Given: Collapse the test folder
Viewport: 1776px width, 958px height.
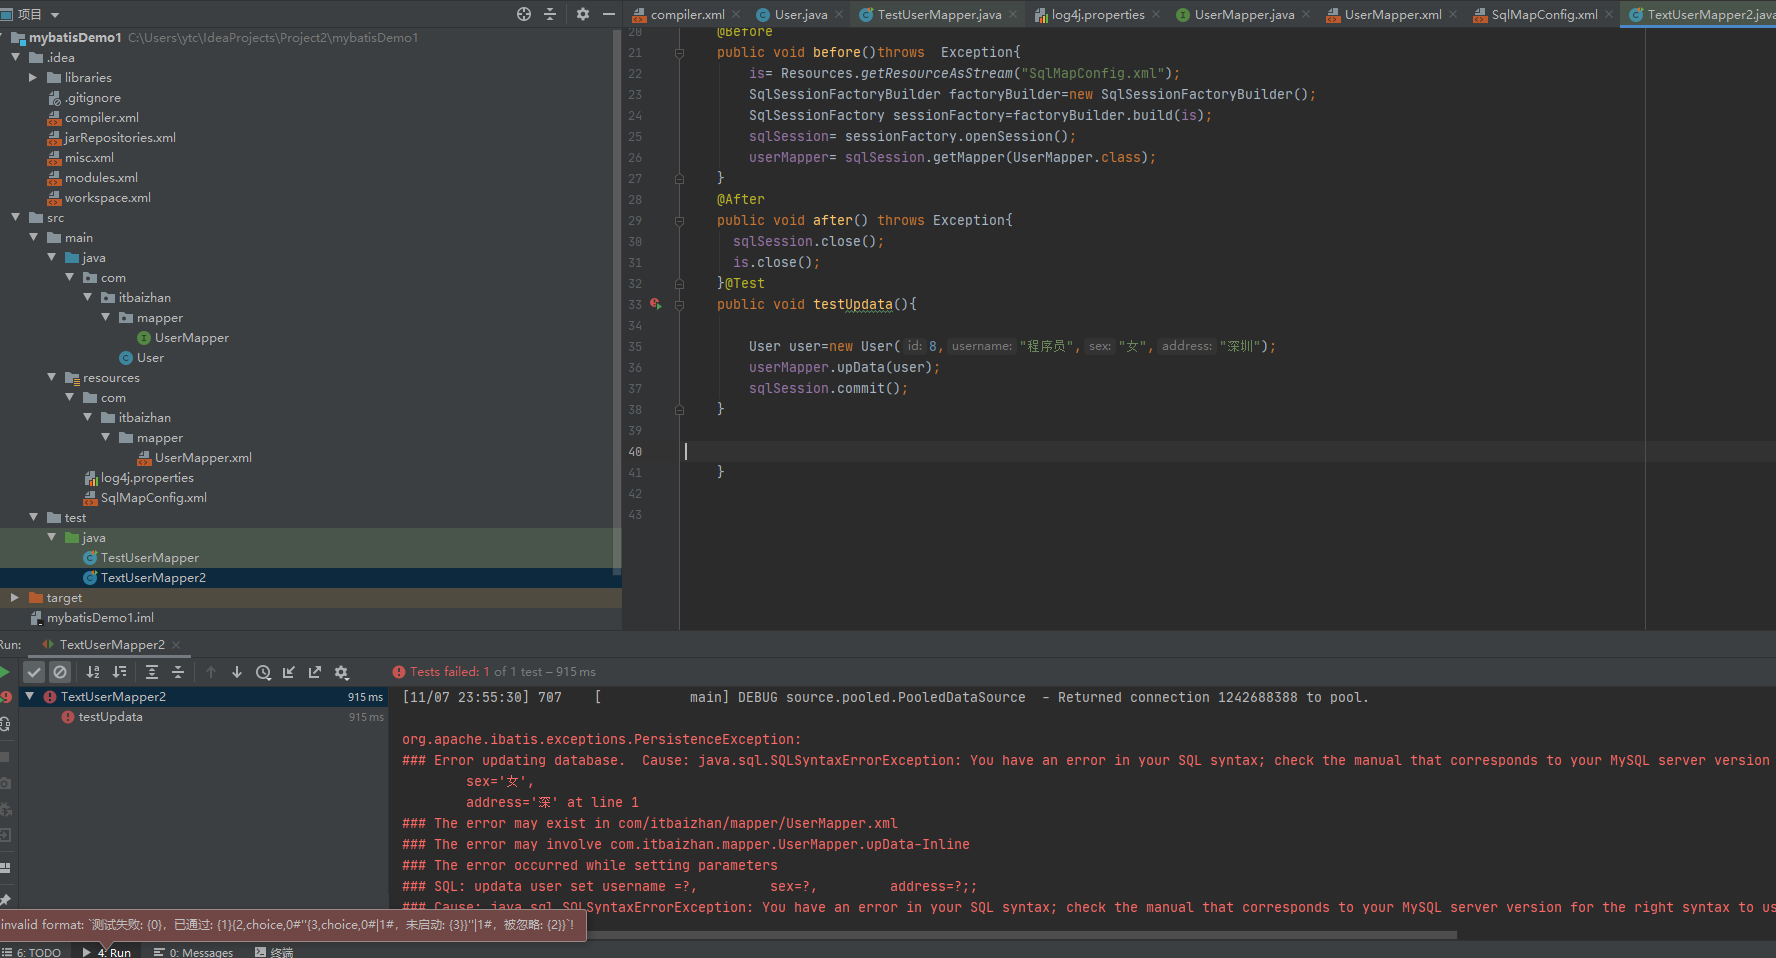Looking at the screenshot, I should 33,517.
